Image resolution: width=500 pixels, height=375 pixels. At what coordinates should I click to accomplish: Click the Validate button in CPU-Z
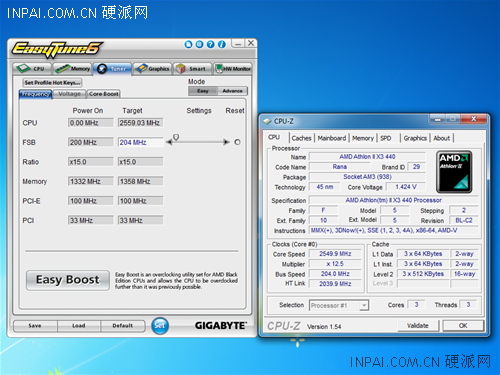418,326
